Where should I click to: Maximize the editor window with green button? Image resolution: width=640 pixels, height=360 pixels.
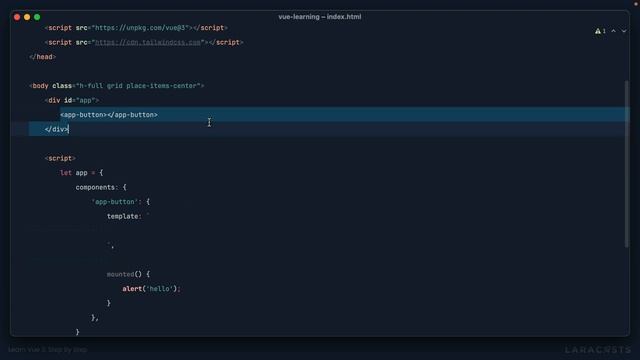(37, 17)
